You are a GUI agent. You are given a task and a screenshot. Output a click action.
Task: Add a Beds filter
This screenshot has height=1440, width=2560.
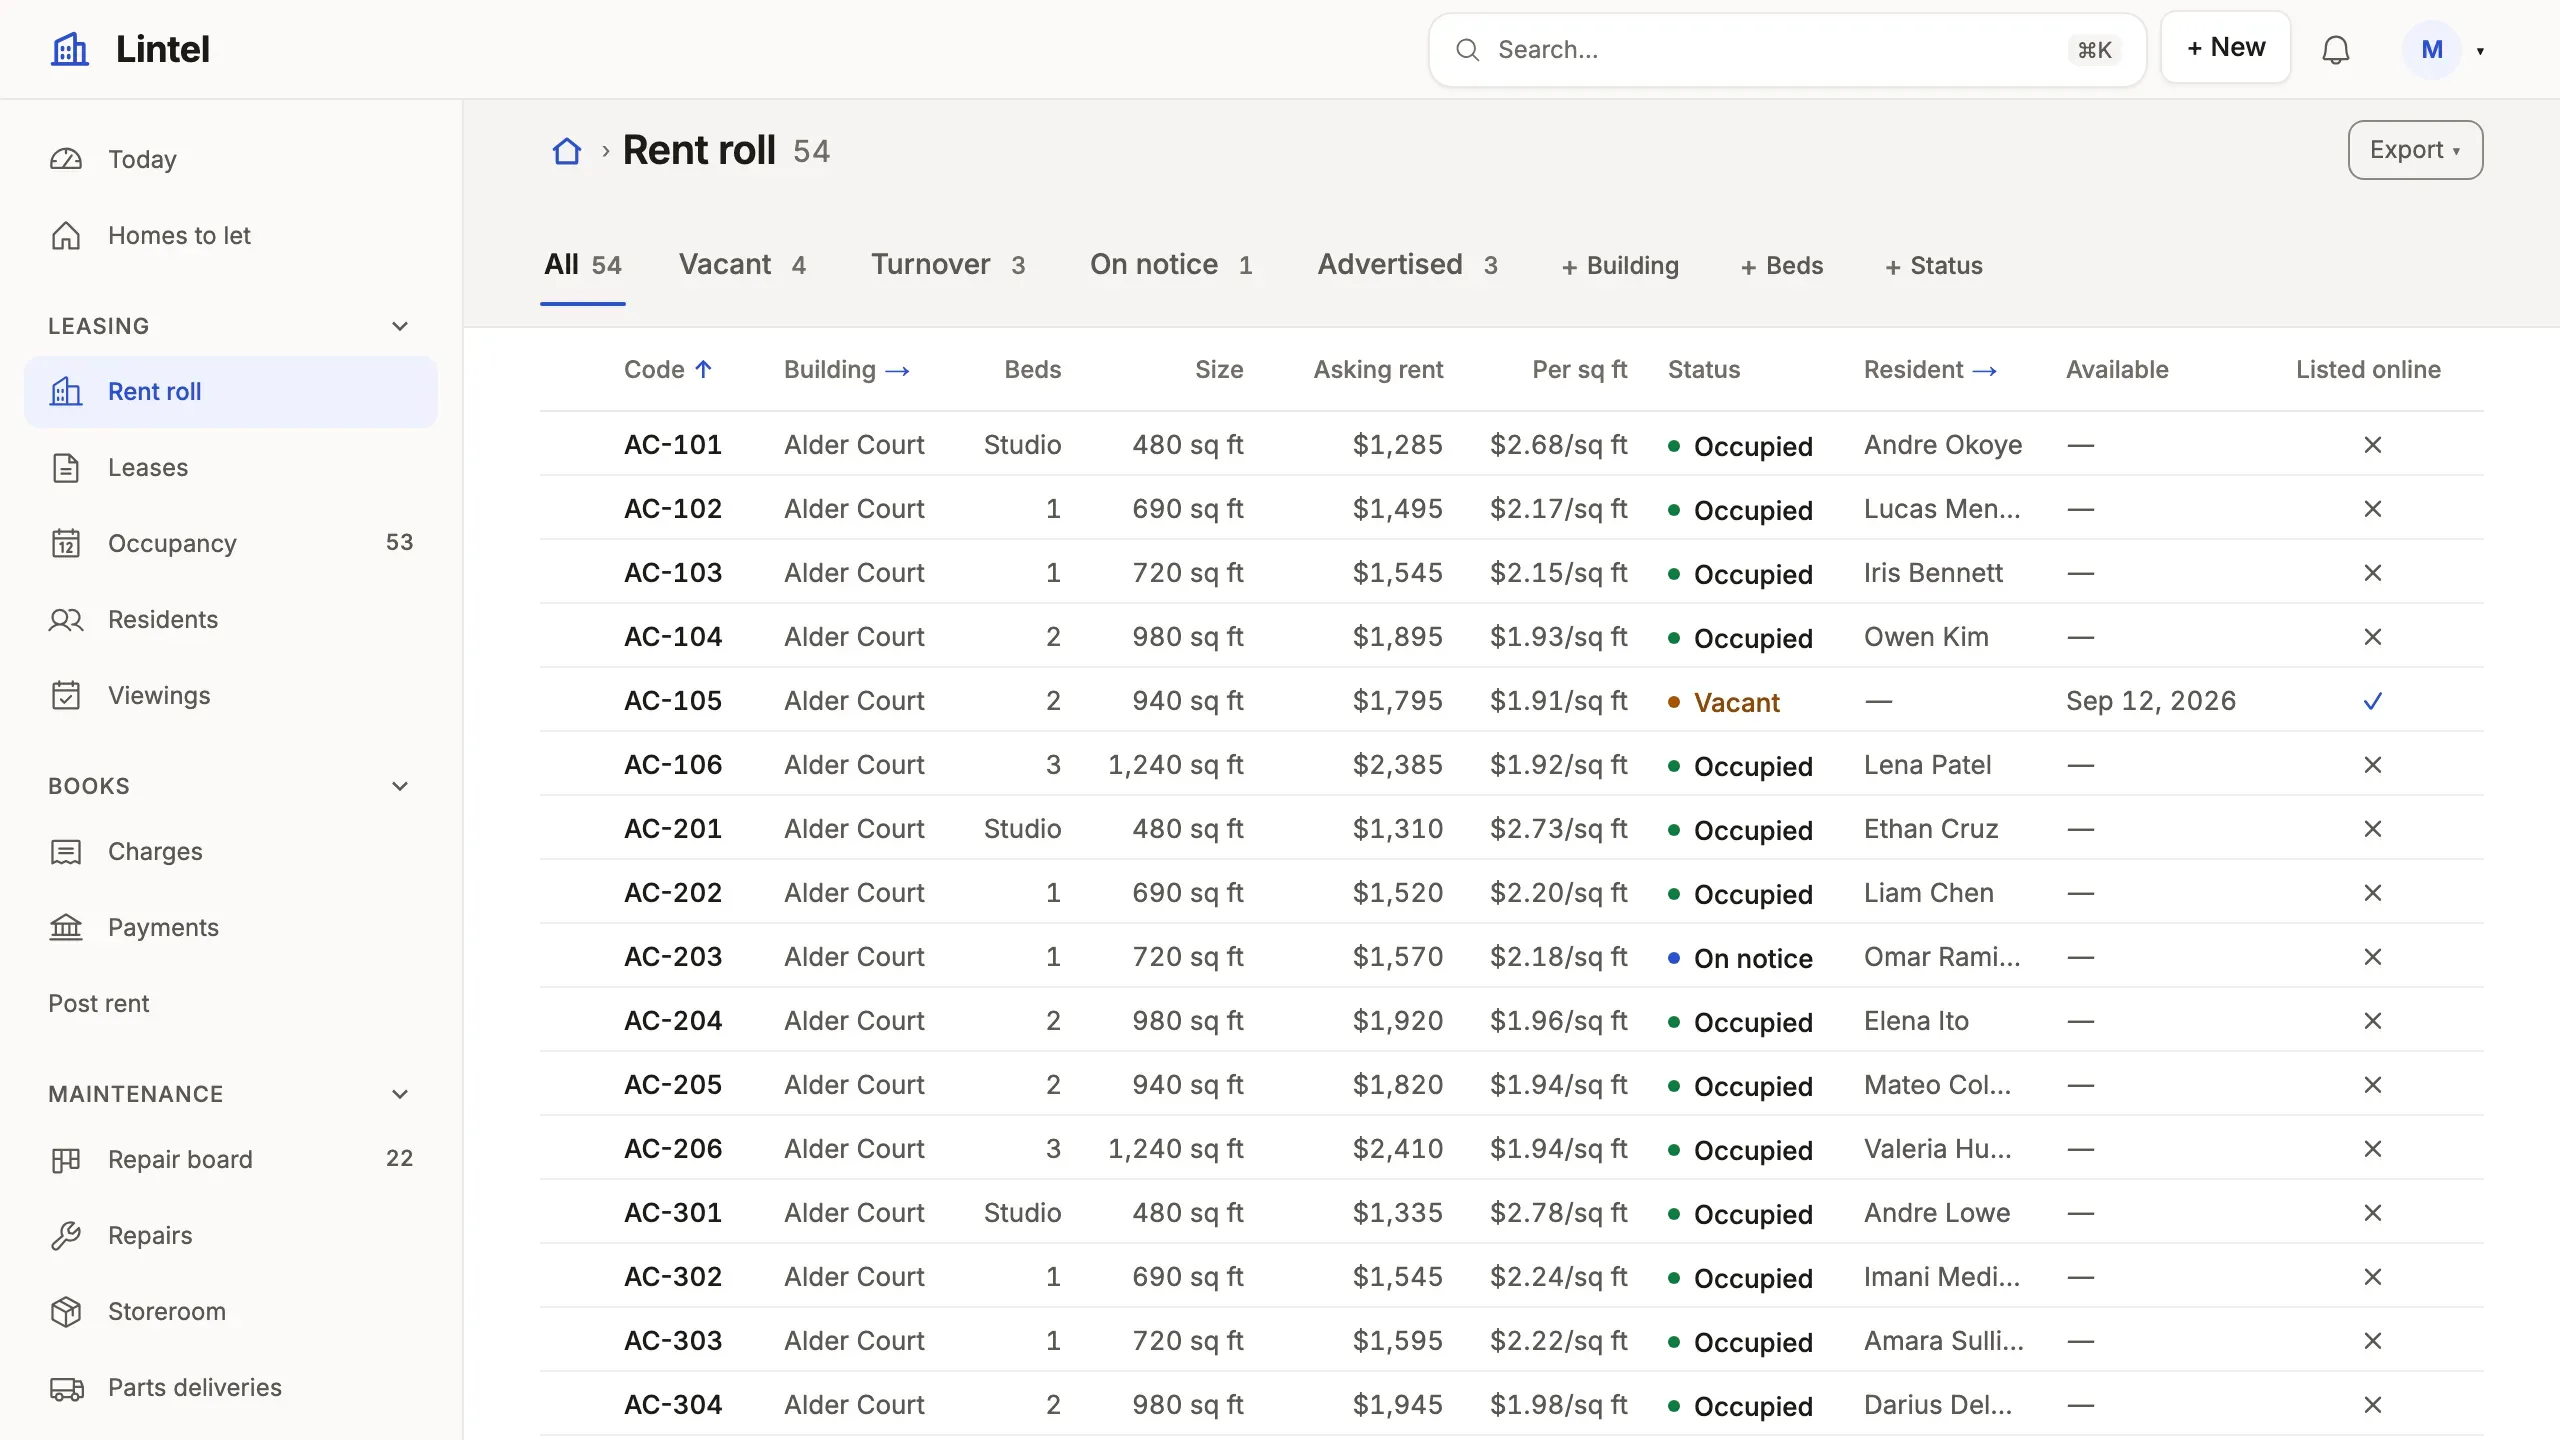pos(1782,265)
